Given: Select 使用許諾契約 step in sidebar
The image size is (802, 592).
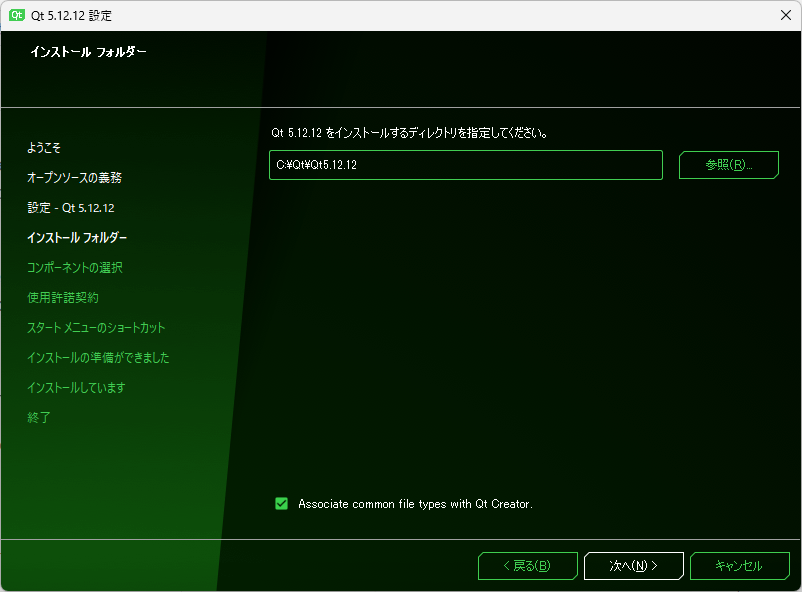Looking at the screenshot, I should coord(63,297).
